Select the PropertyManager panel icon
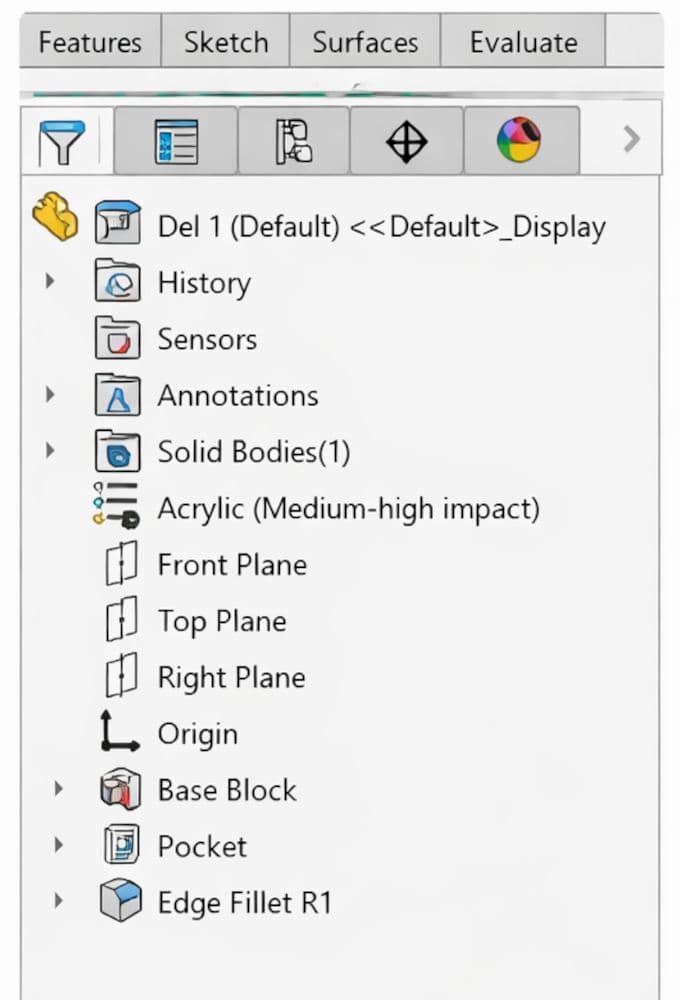The width and height of the screenshot is (680, 1000). pyautogui.click(x=176, y=140)
